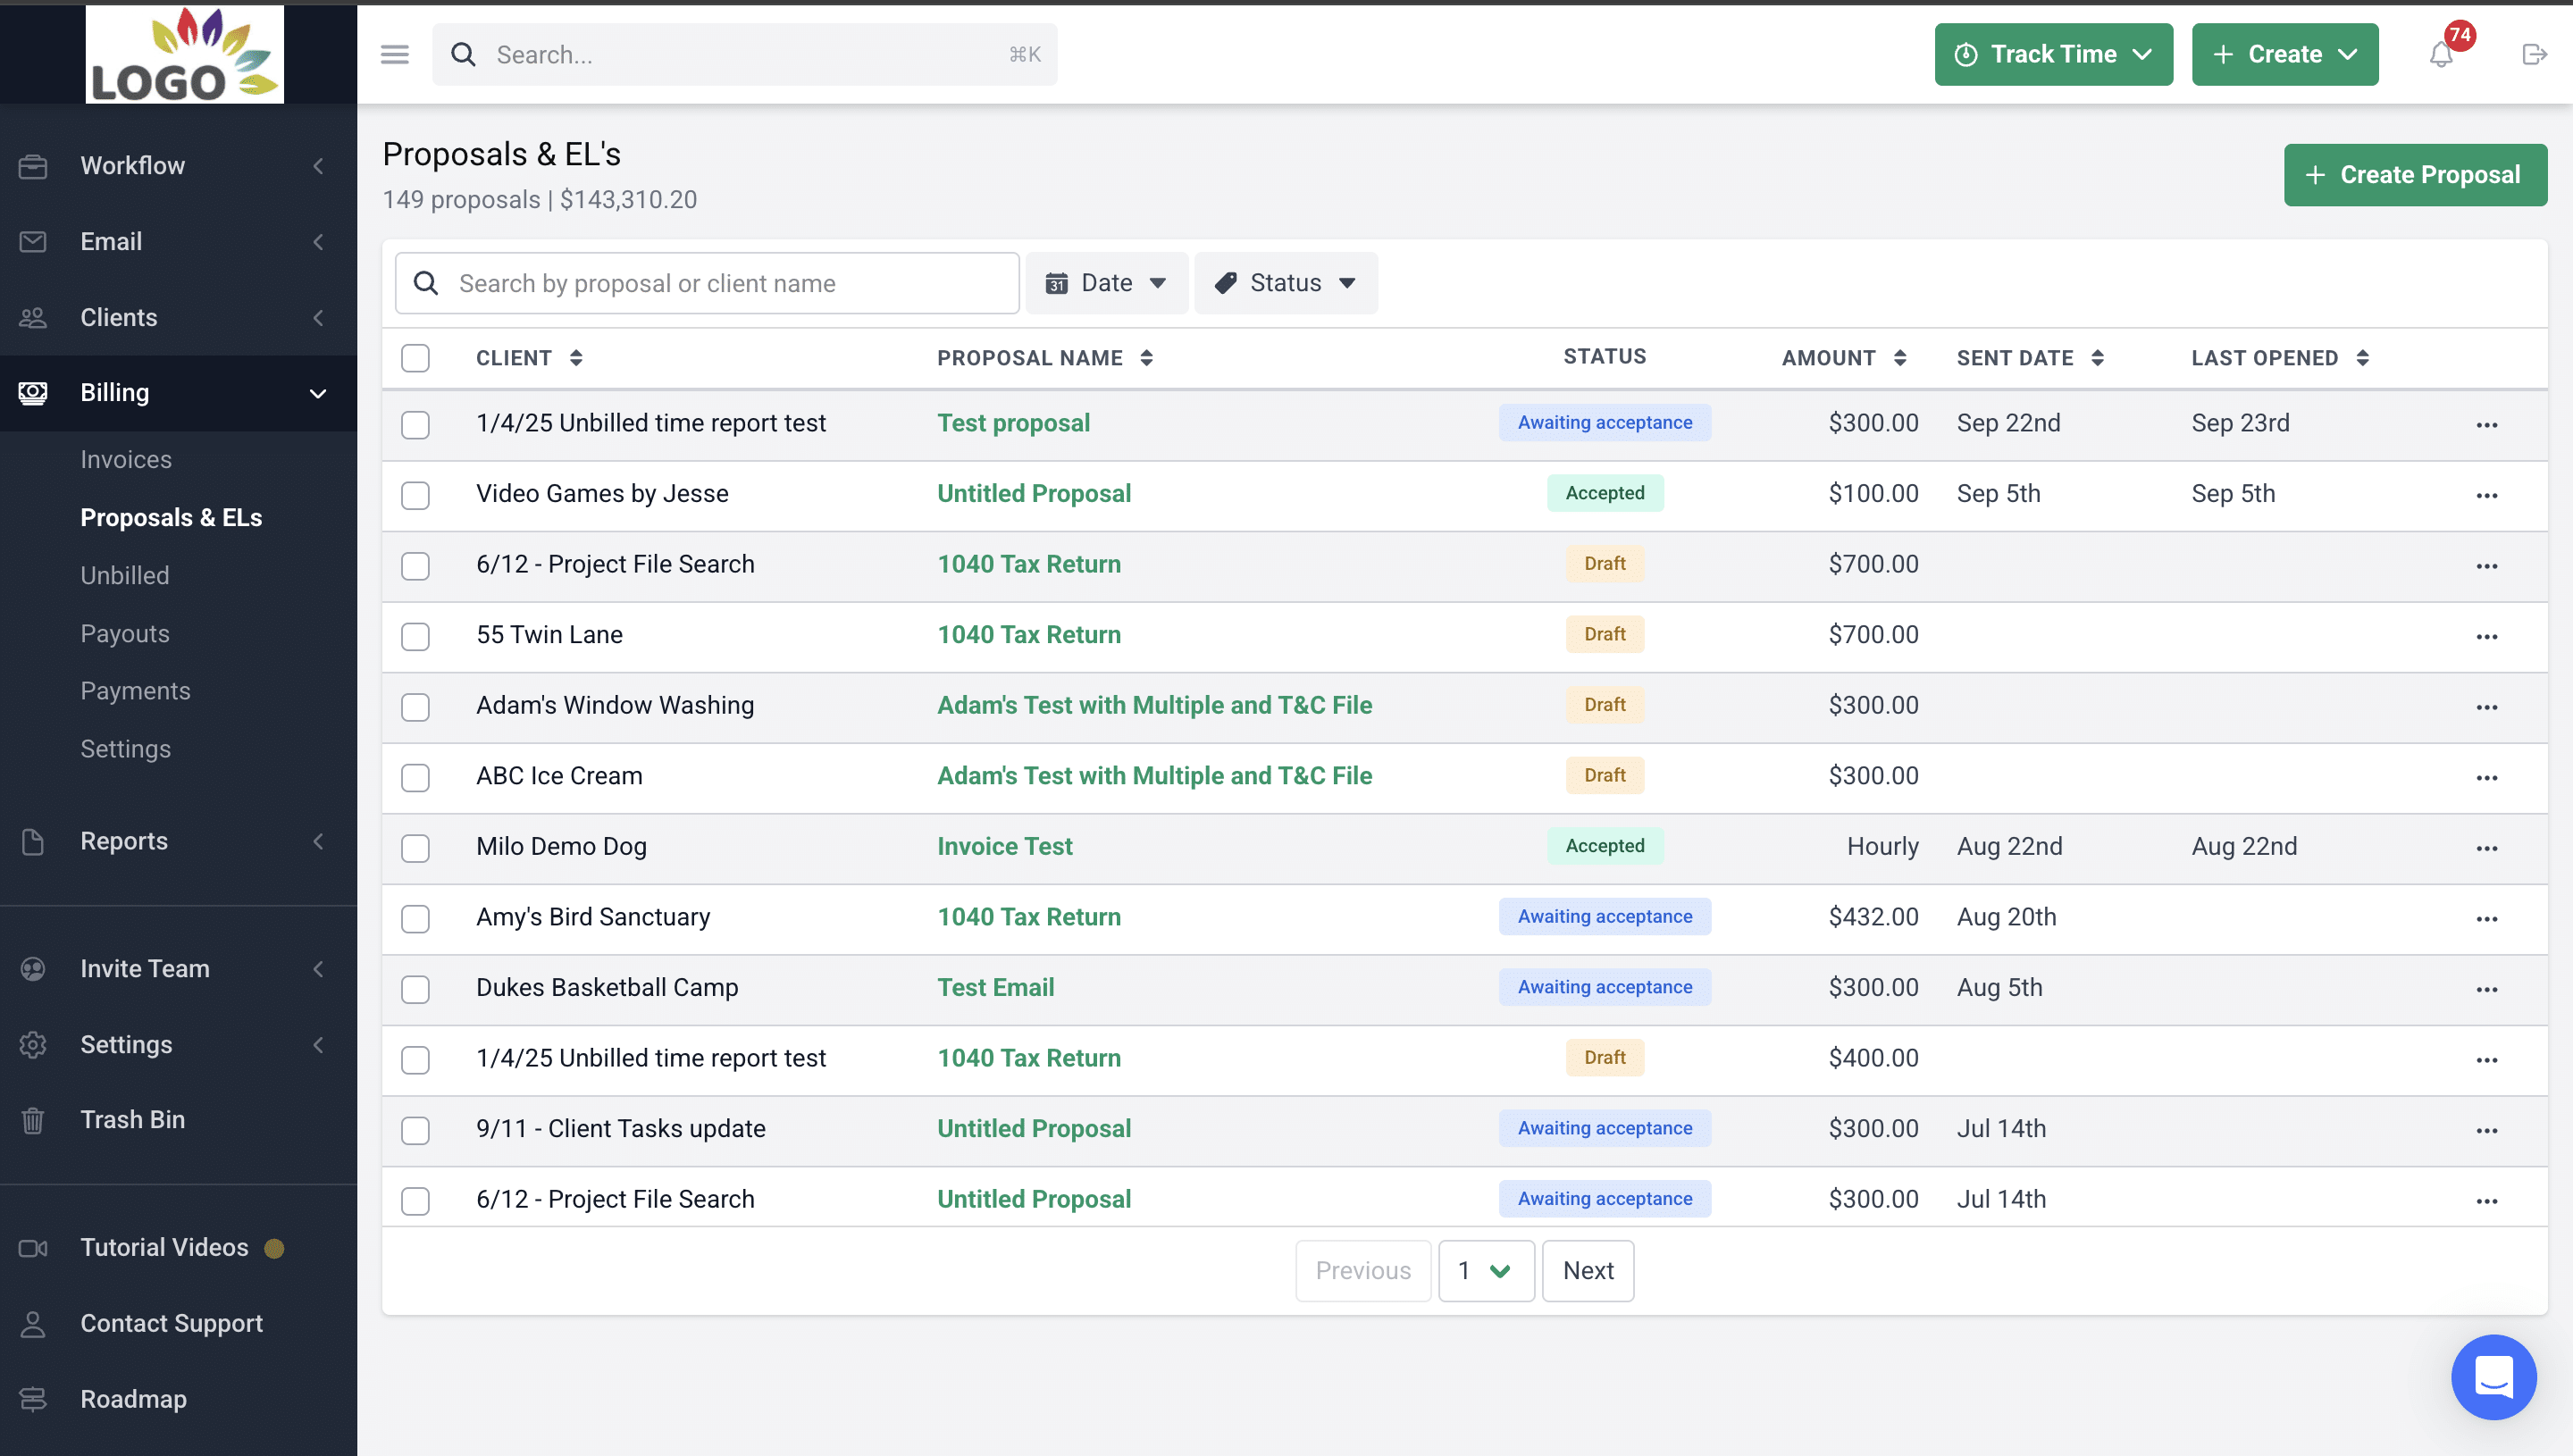Expand the page number selector
Image resolution: width=2573 pixels, height=1456 pixels.
[1485, 1271]
